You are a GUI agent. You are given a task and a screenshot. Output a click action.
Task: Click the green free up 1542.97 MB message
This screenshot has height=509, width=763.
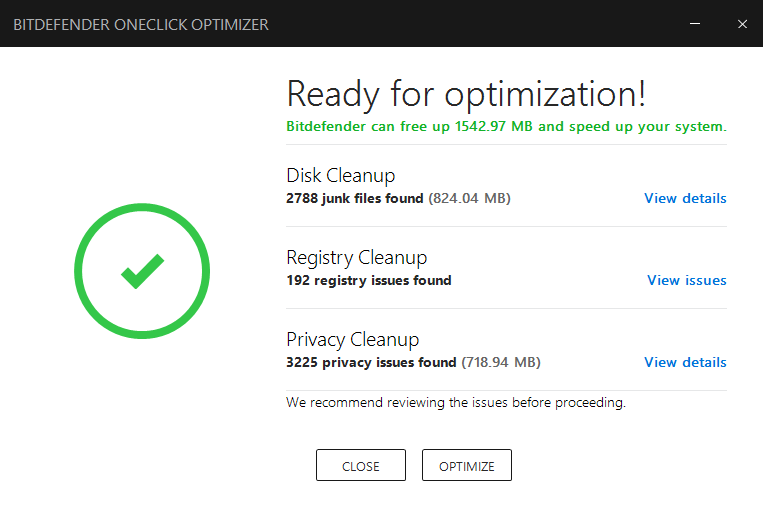[506, 127]
